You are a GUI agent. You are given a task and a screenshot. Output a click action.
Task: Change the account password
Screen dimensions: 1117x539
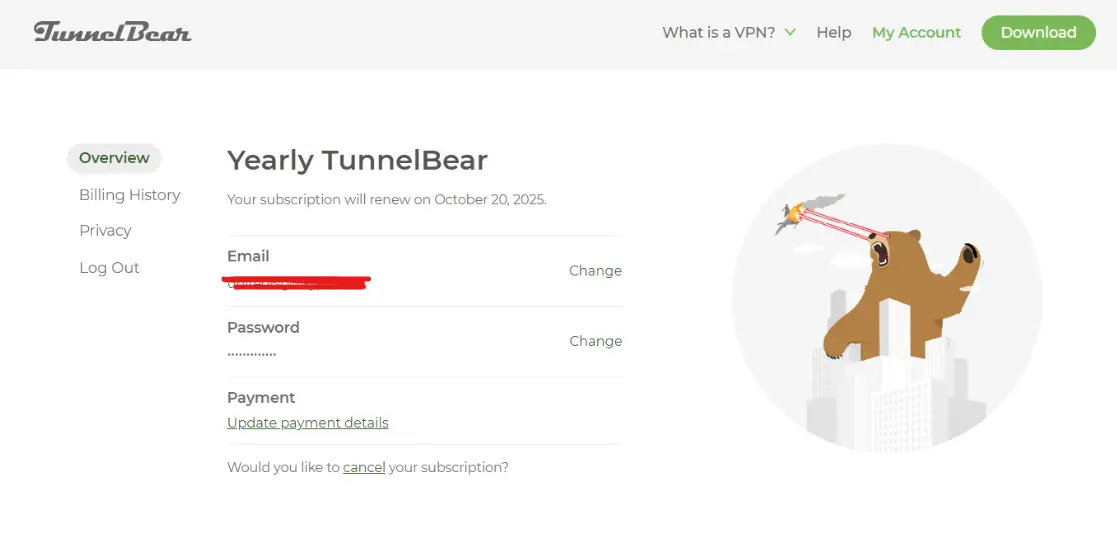click(x=596, y=341)
